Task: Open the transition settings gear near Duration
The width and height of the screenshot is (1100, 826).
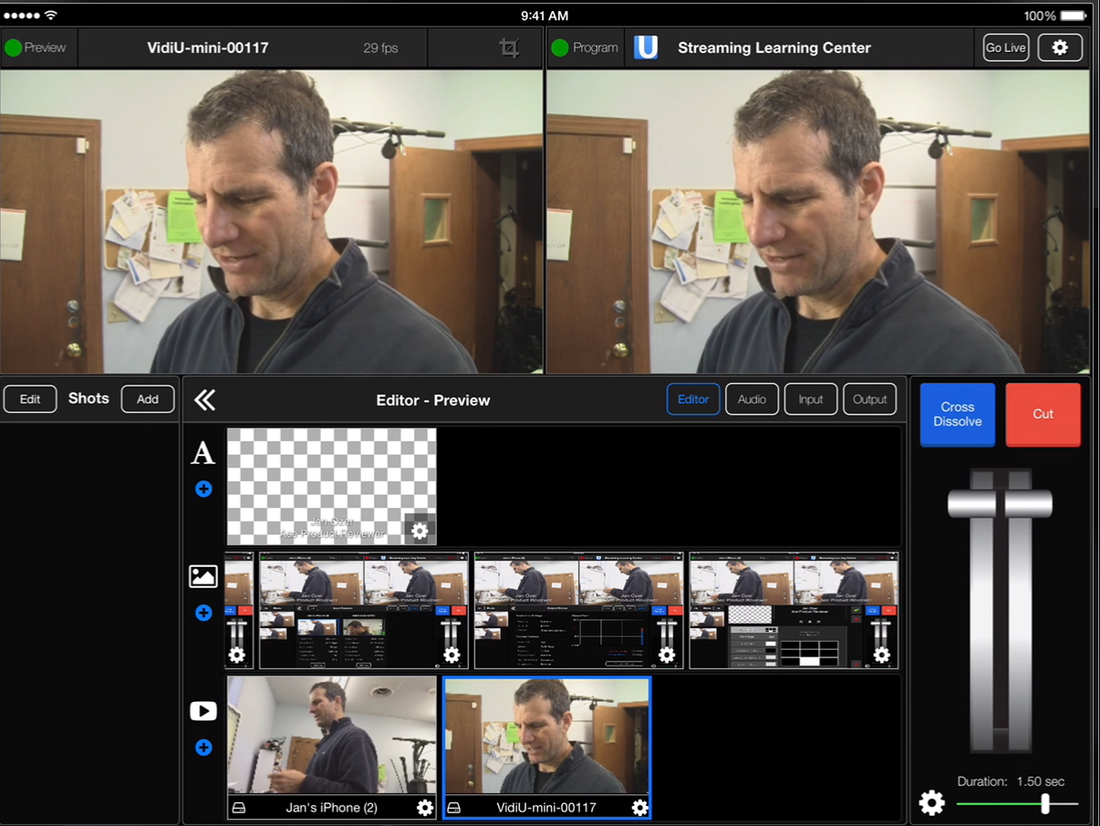Action: pos(931,802)
